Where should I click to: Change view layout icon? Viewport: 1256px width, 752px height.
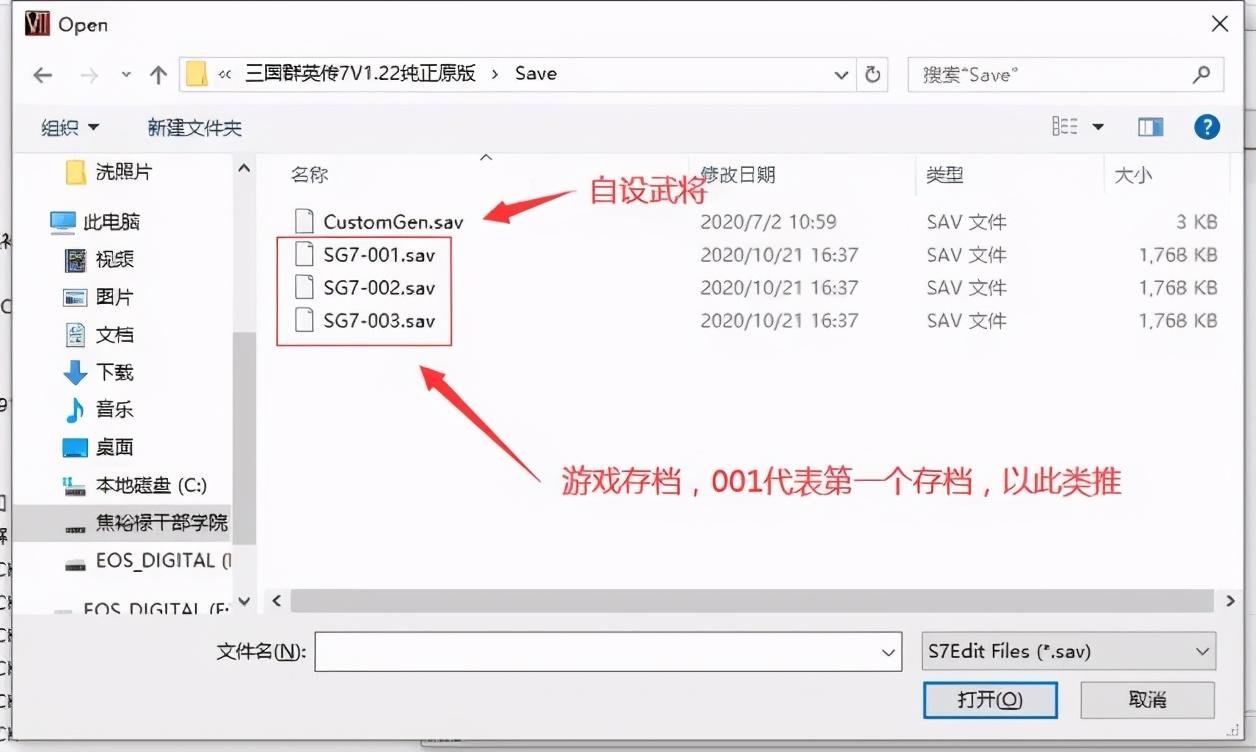tap(1065, 126)
